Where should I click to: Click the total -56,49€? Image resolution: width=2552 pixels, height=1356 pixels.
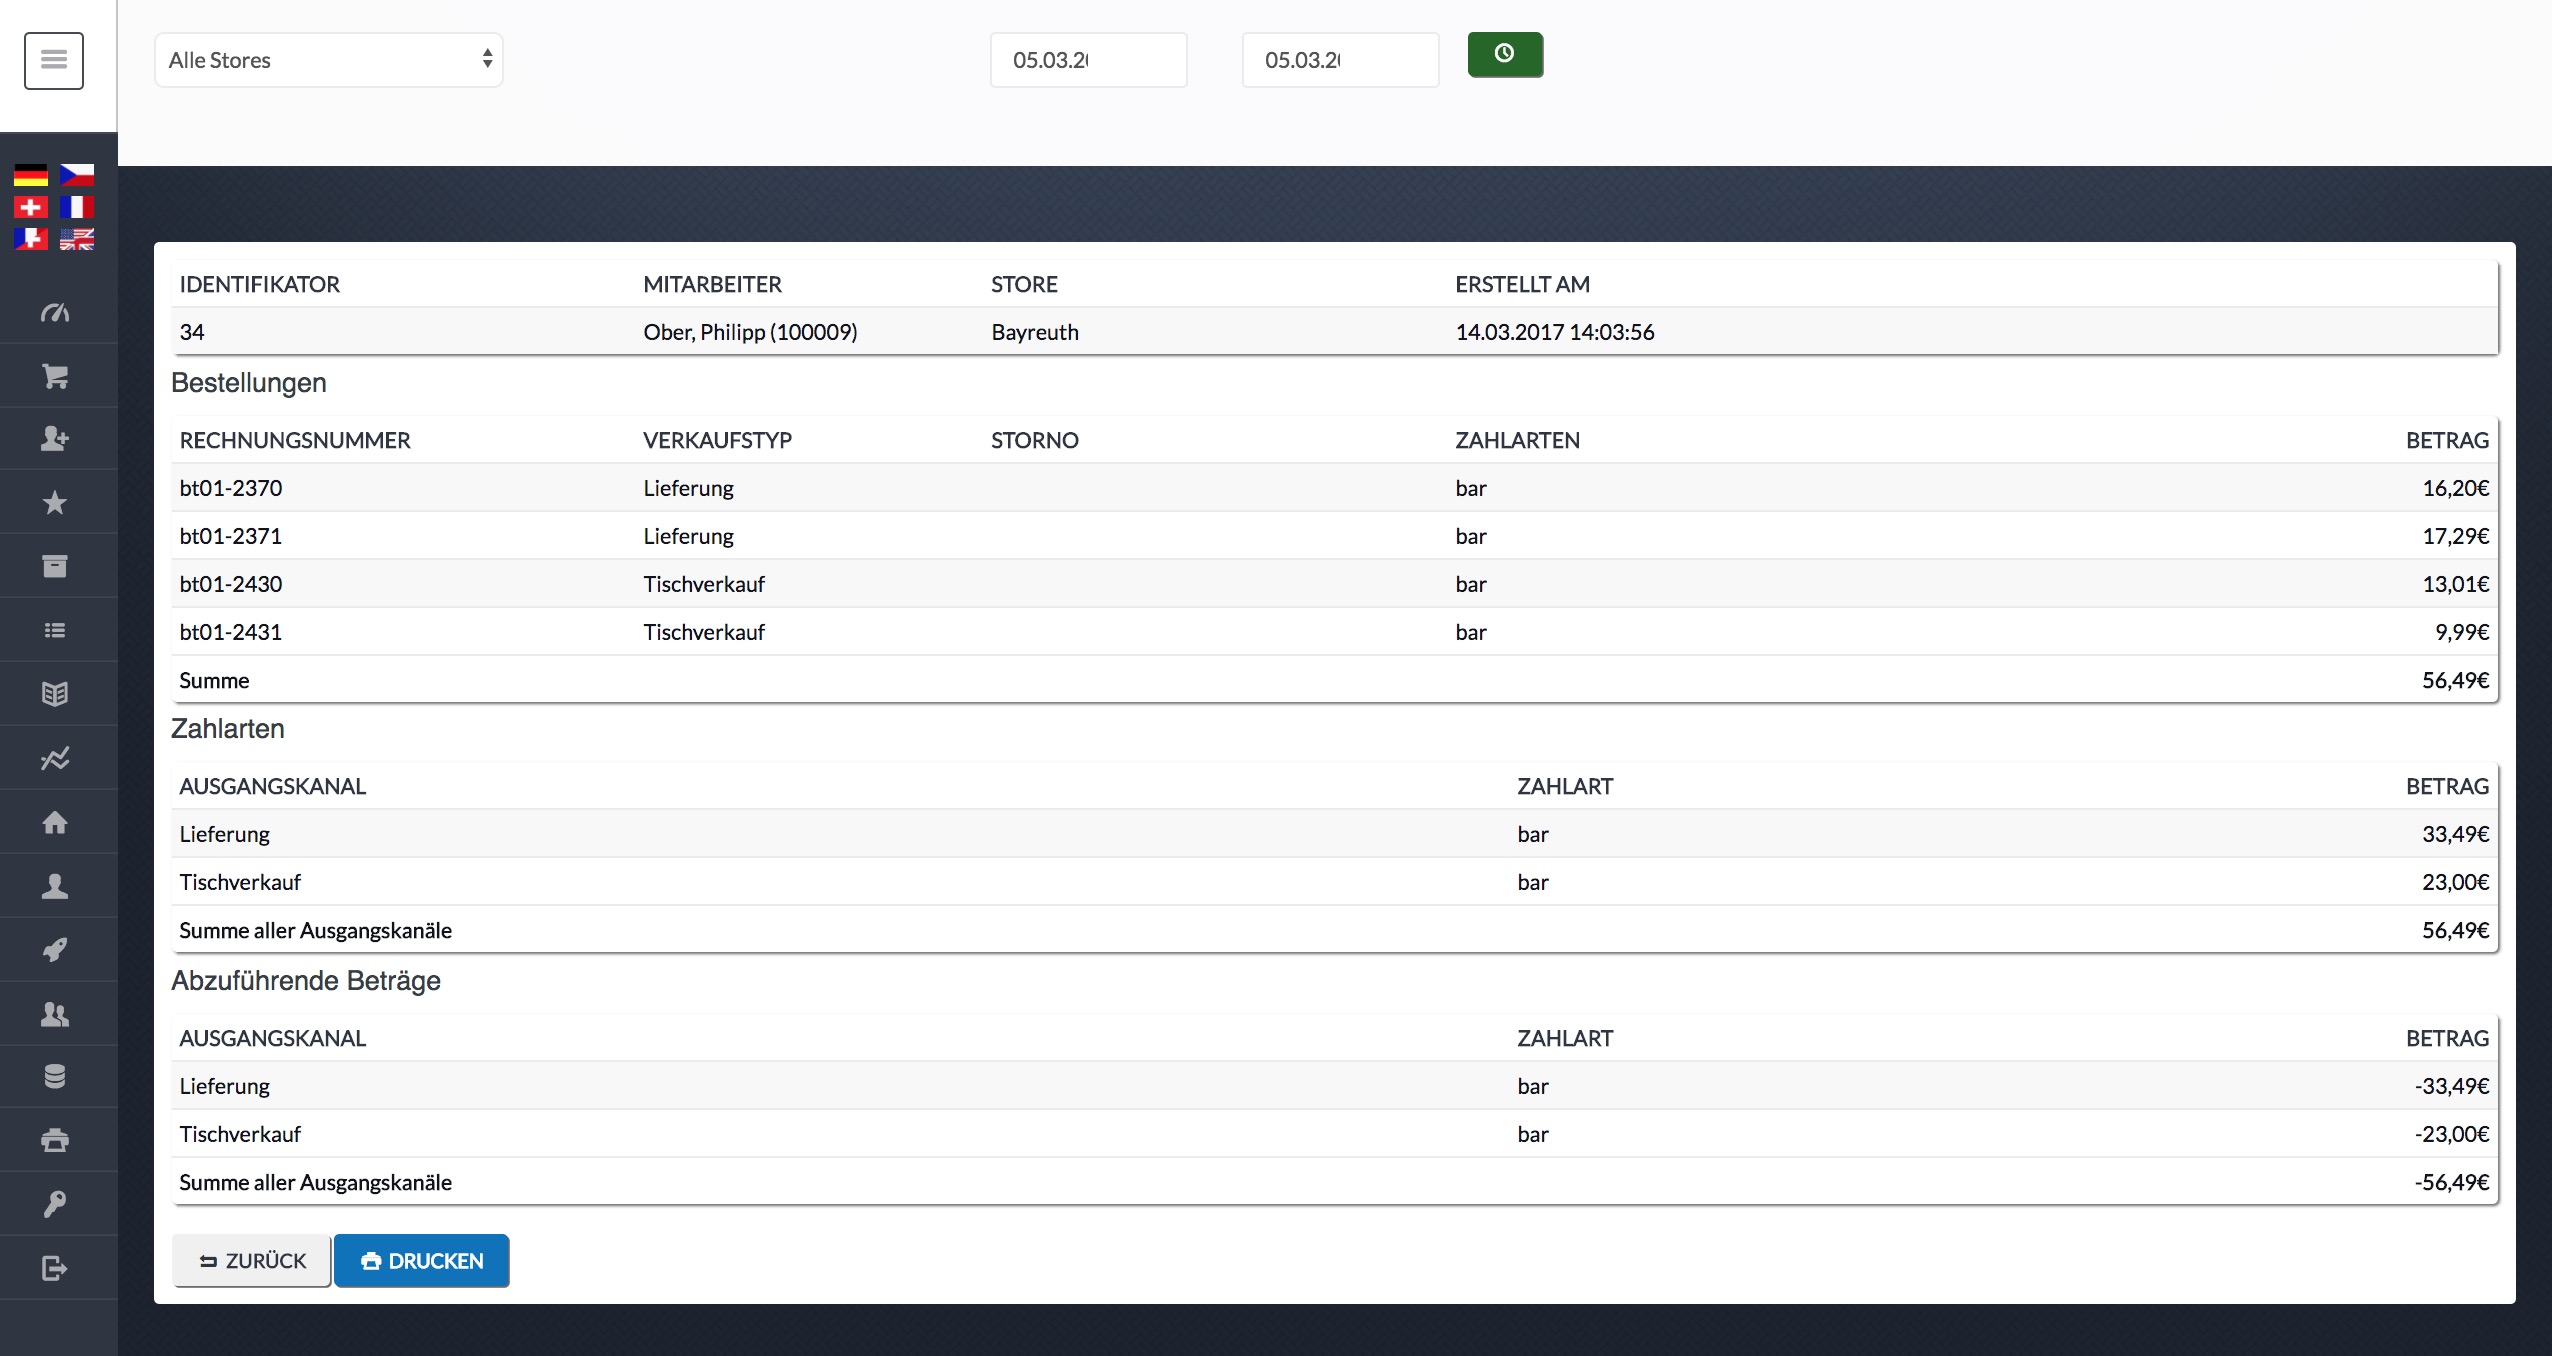(2452, 1182)
